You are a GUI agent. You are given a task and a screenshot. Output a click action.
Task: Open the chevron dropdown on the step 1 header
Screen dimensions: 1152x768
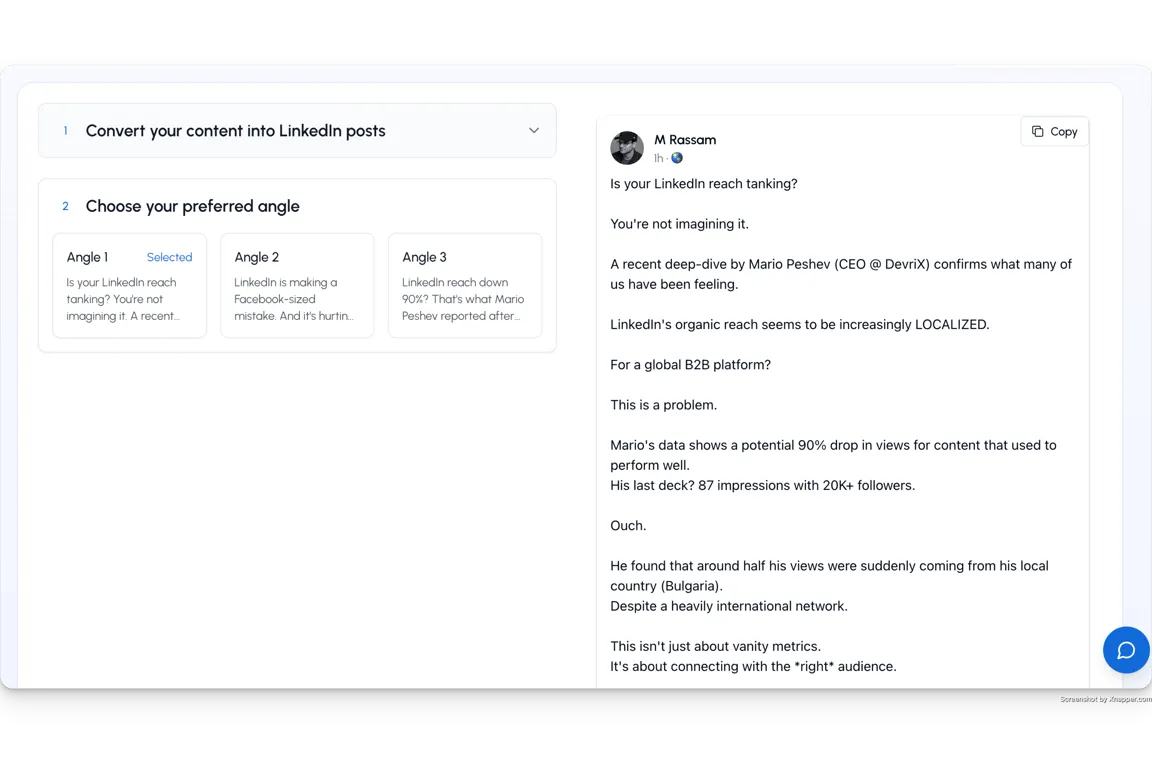pyautogui.click(x=536, y=130)
